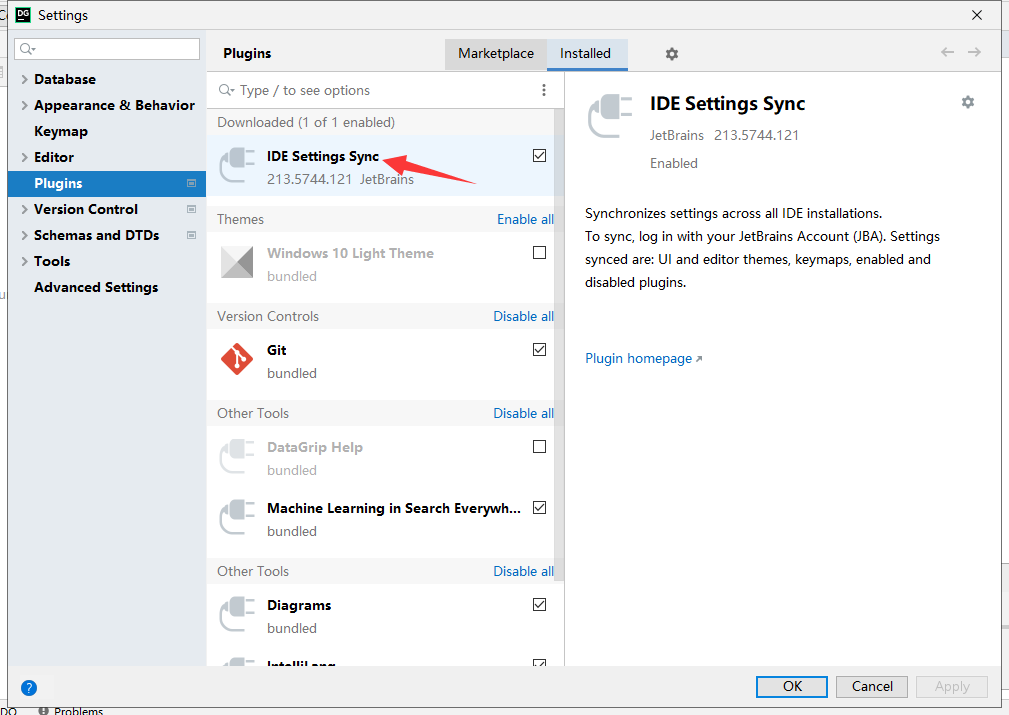
Task: Disable the Git plugin checkbox
Action: (539, 349)
